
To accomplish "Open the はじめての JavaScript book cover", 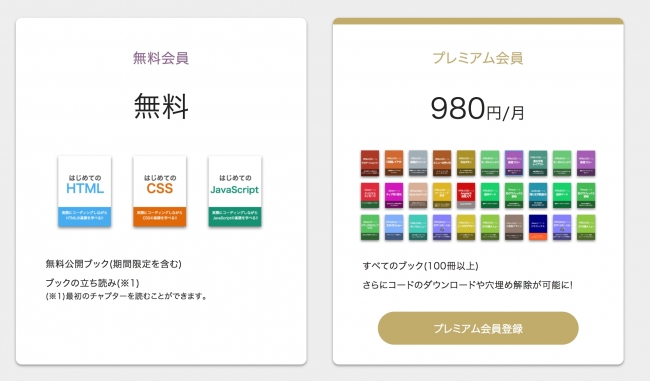I will 235,191.
